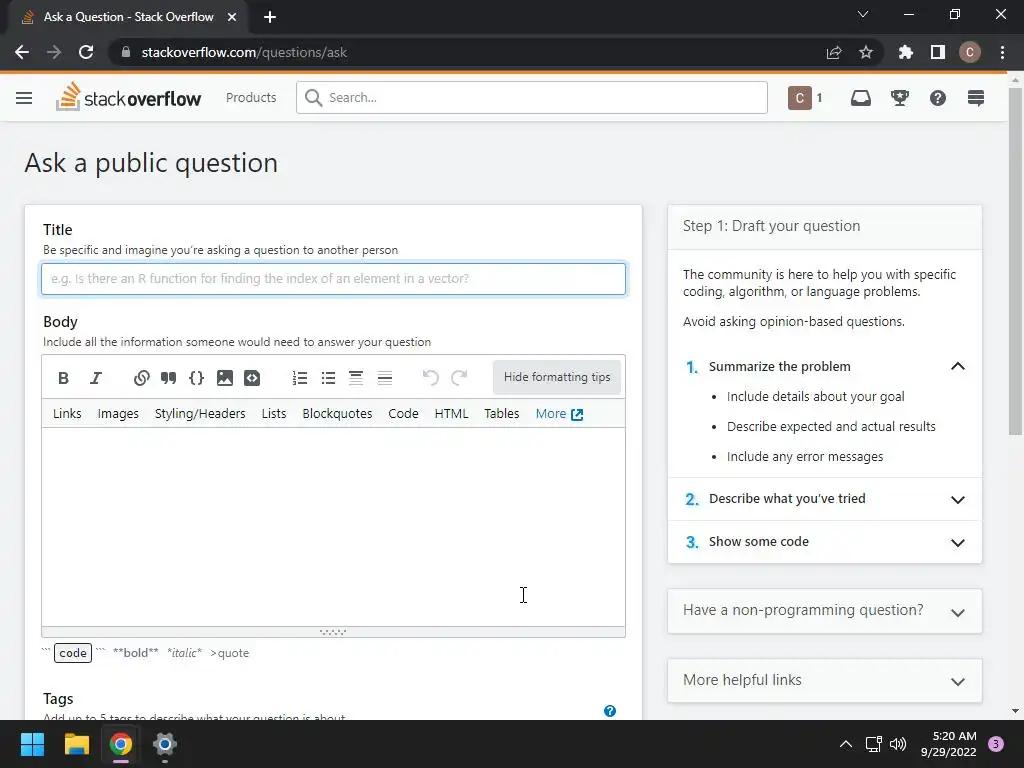Click Hide formatting tips button

pos(557,377)
